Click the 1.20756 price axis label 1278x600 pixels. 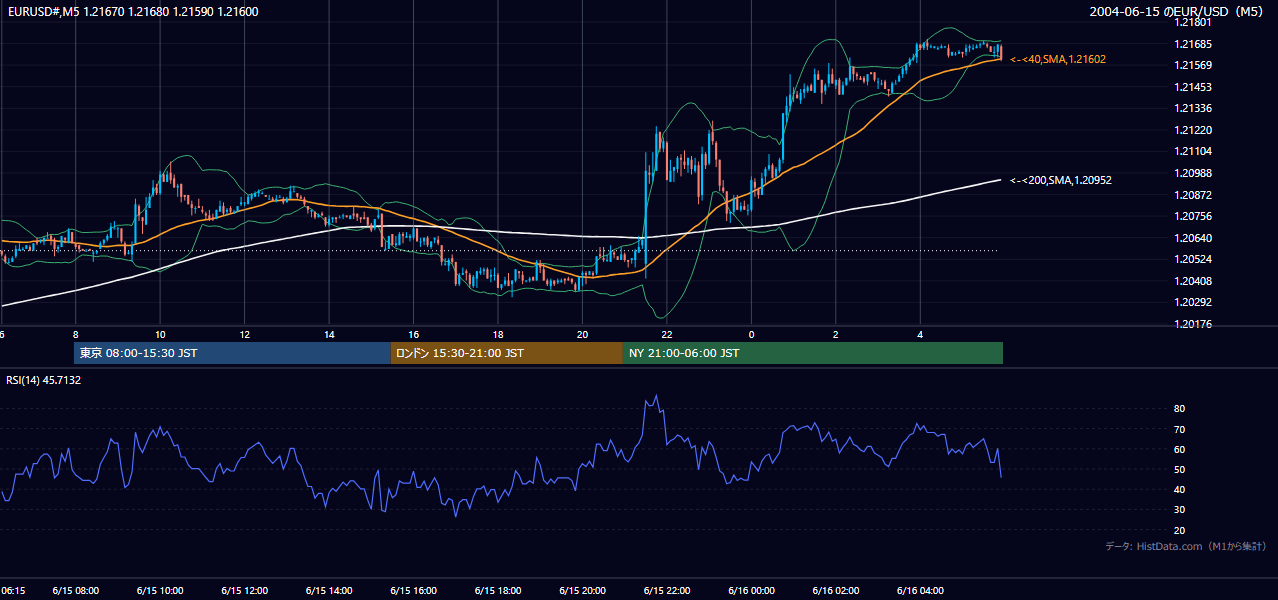click(x=1191, y=216)
